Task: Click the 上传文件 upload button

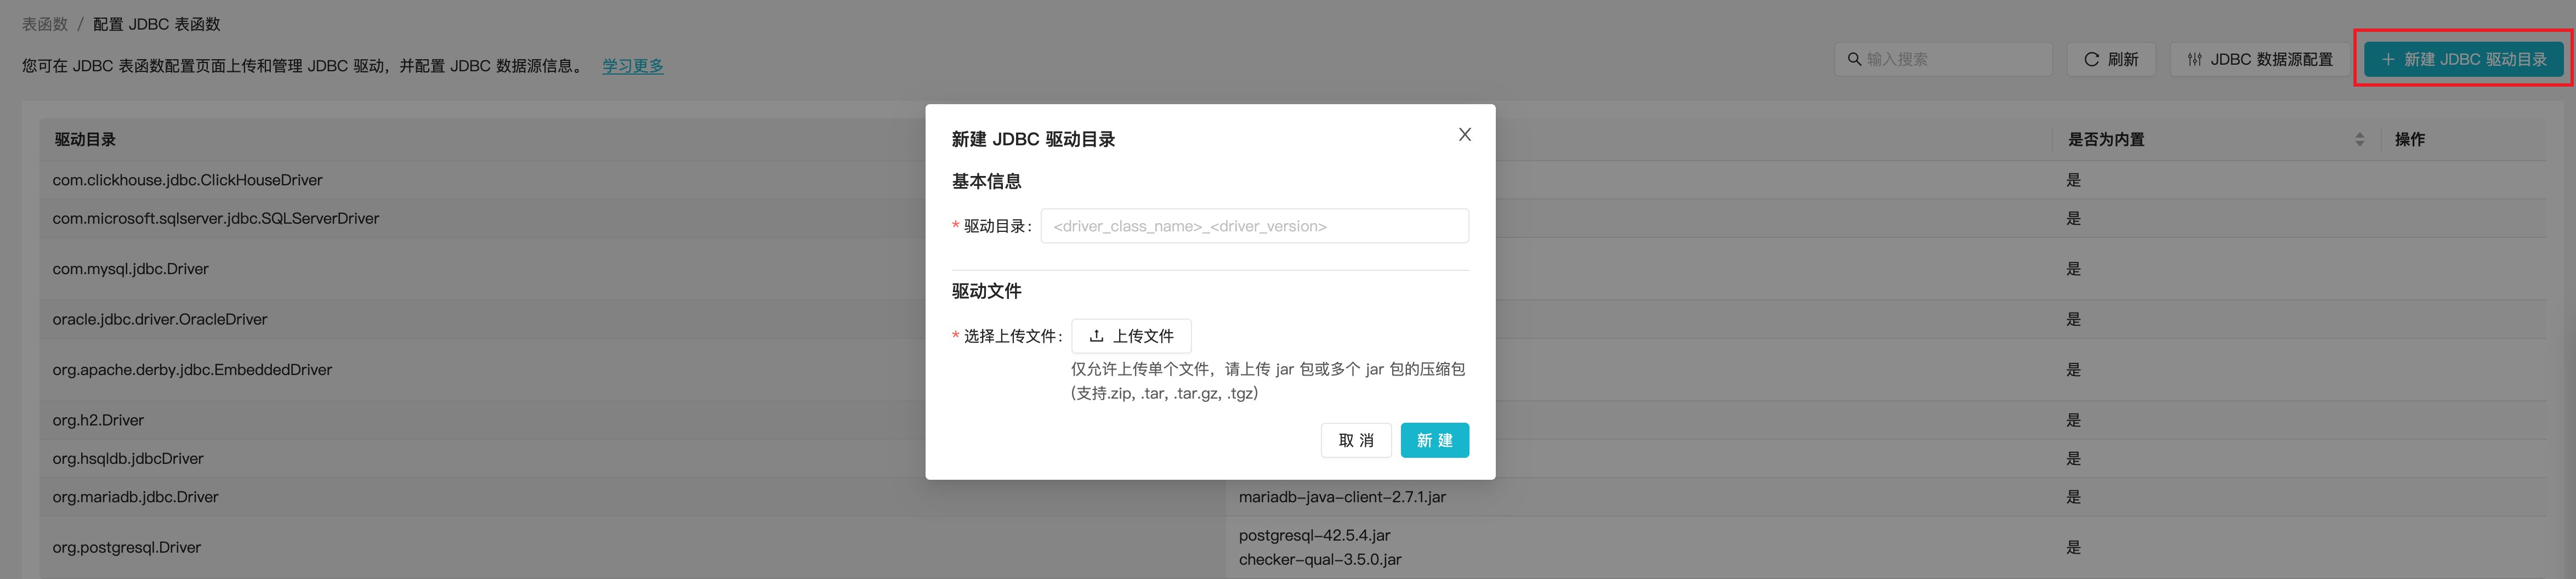Action: [1131, 336]
